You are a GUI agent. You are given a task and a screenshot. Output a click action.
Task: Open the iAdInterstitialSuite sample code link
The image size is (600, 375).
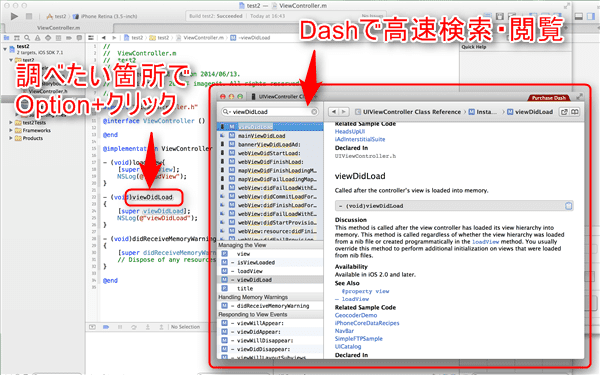[360, 139]
